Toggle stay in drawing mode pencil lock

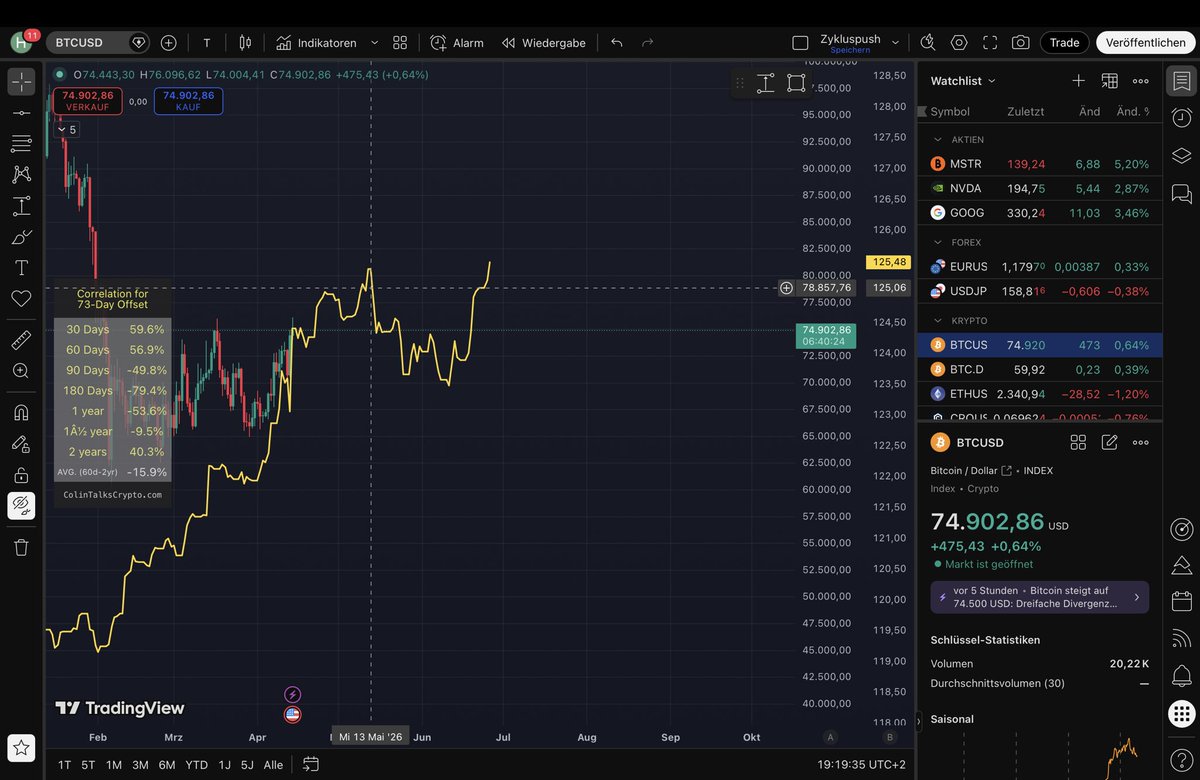point(21,443)
